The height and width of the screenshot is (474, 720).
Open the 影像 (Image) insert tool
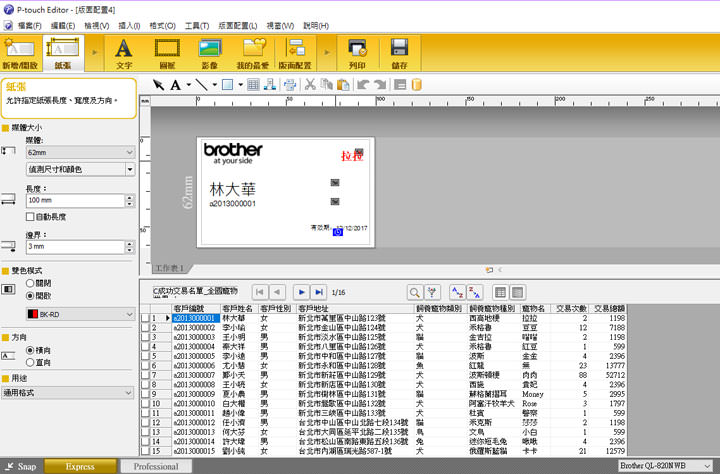point(210,52)
